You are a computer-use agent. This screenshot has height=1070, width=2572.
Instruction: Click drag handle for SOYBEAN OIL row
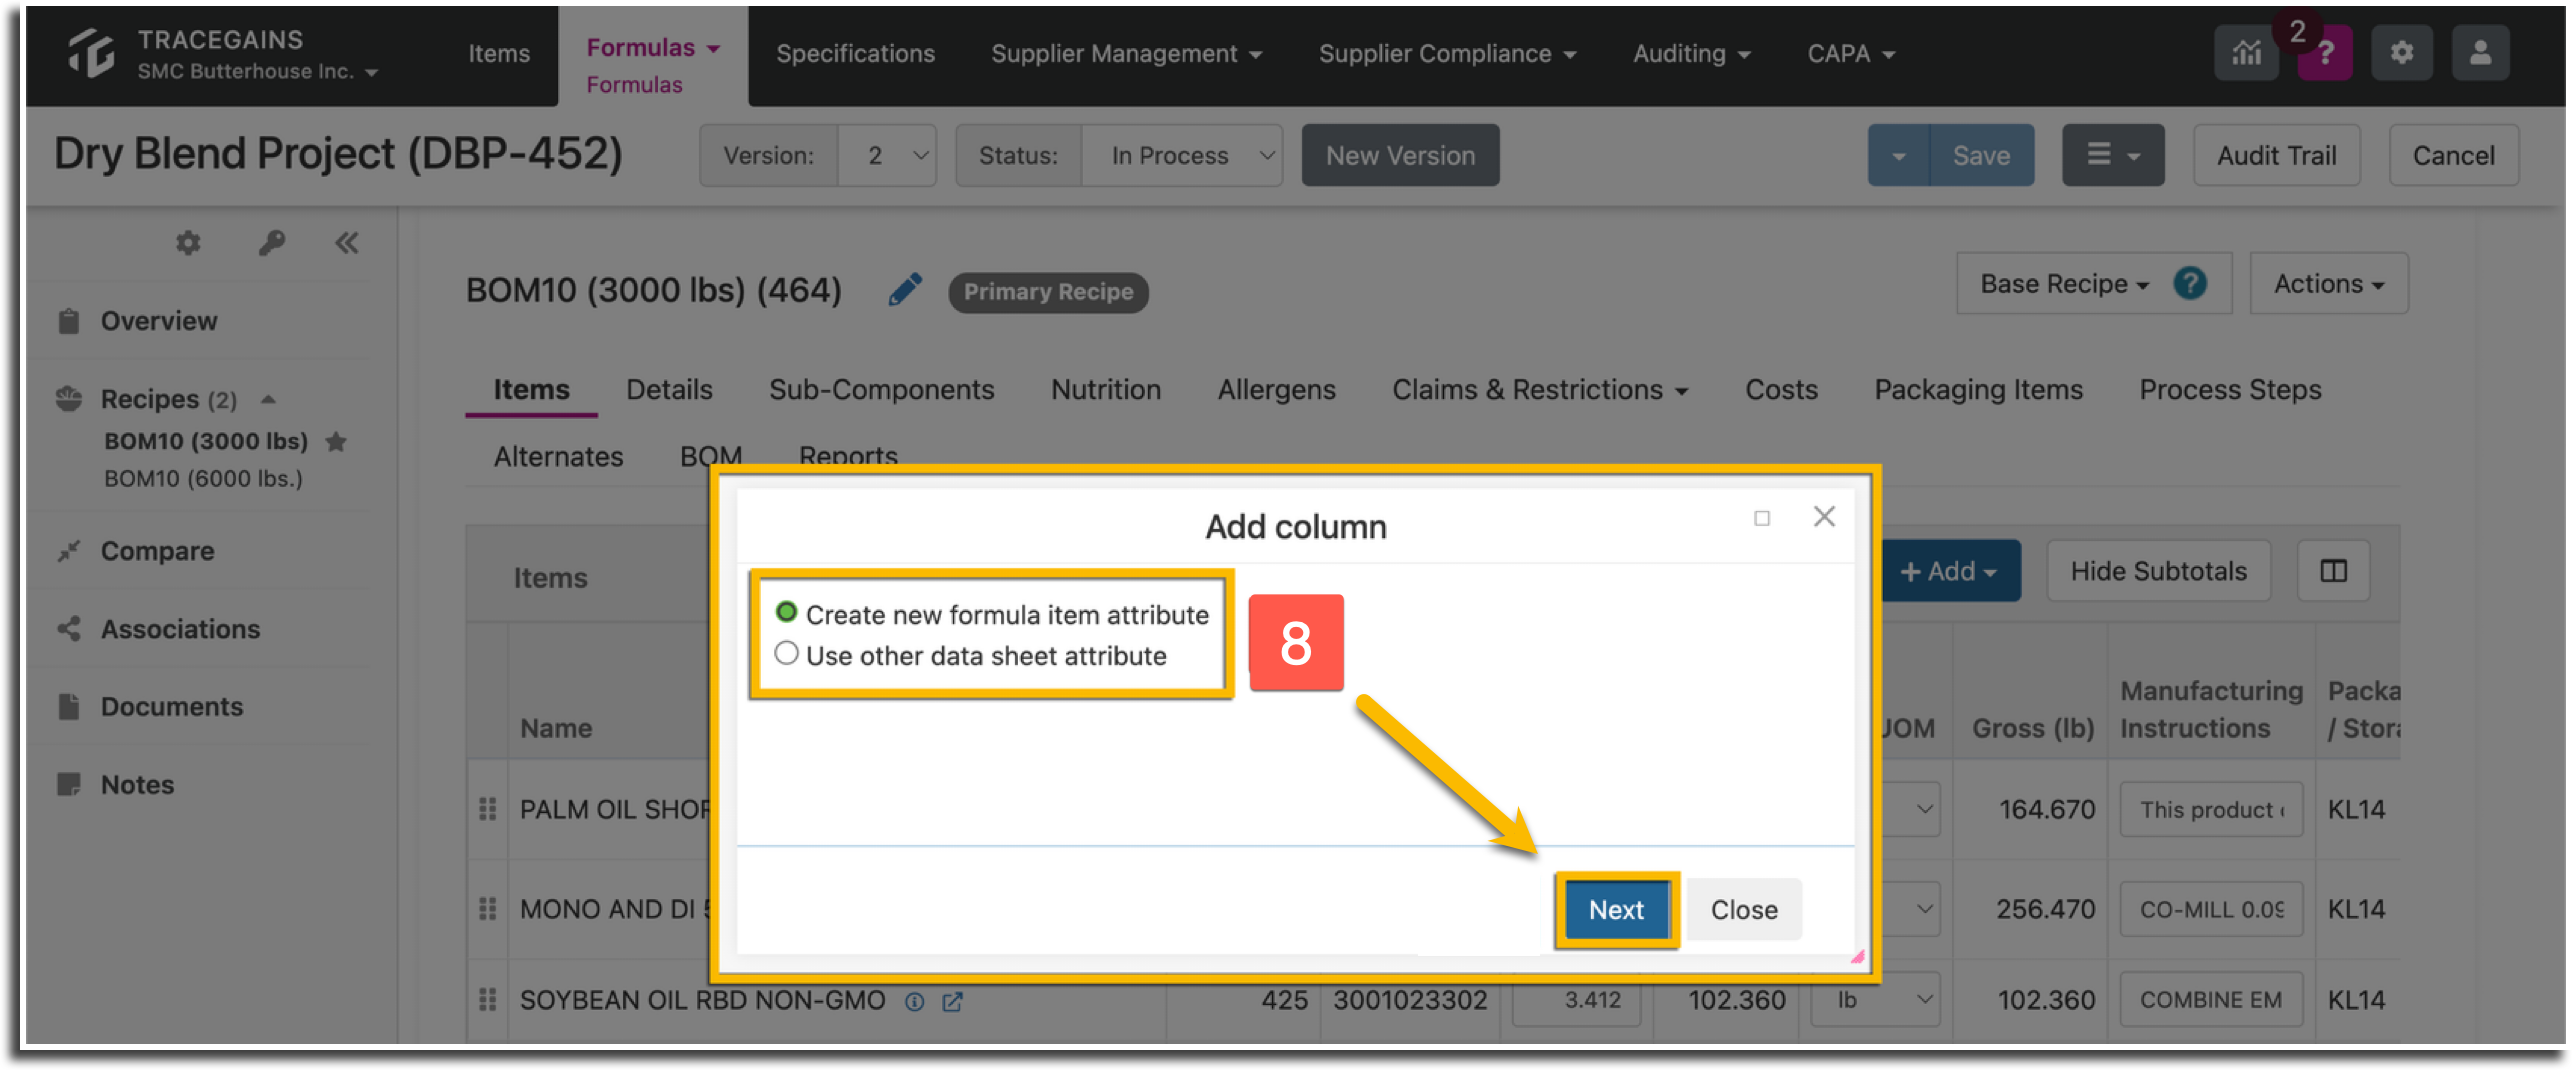(x=487, y=1000)
